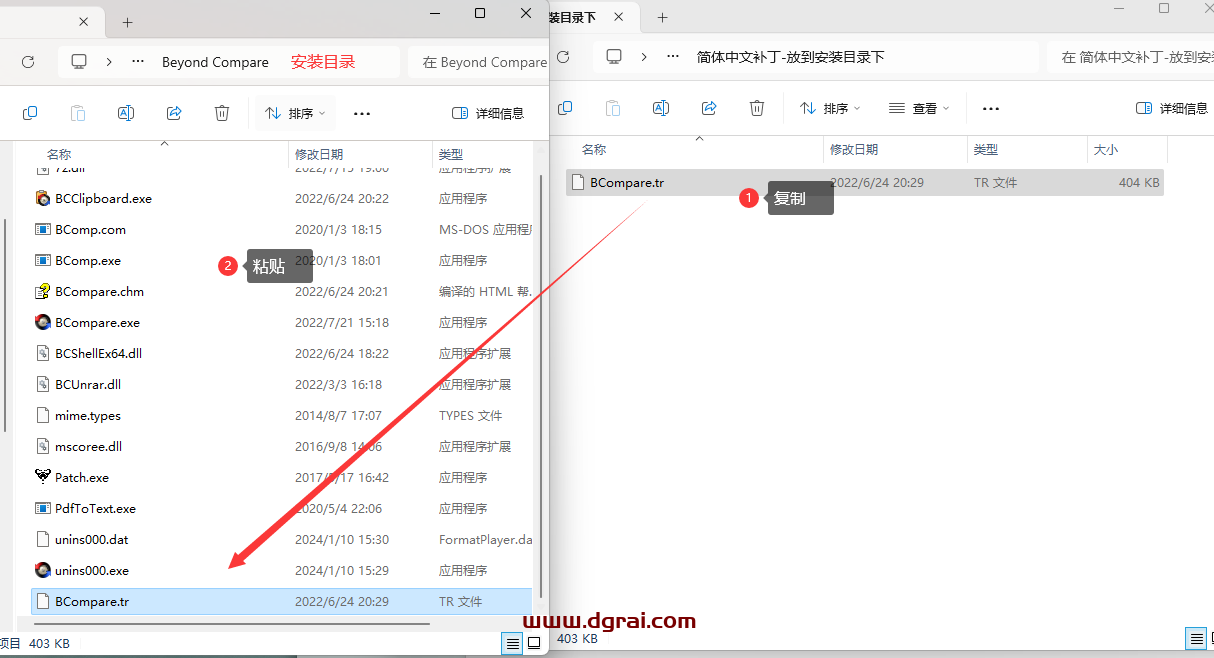Sort left window by 修改日期 column header
The image size is (1214, 658).
click(x=319, y=154)
